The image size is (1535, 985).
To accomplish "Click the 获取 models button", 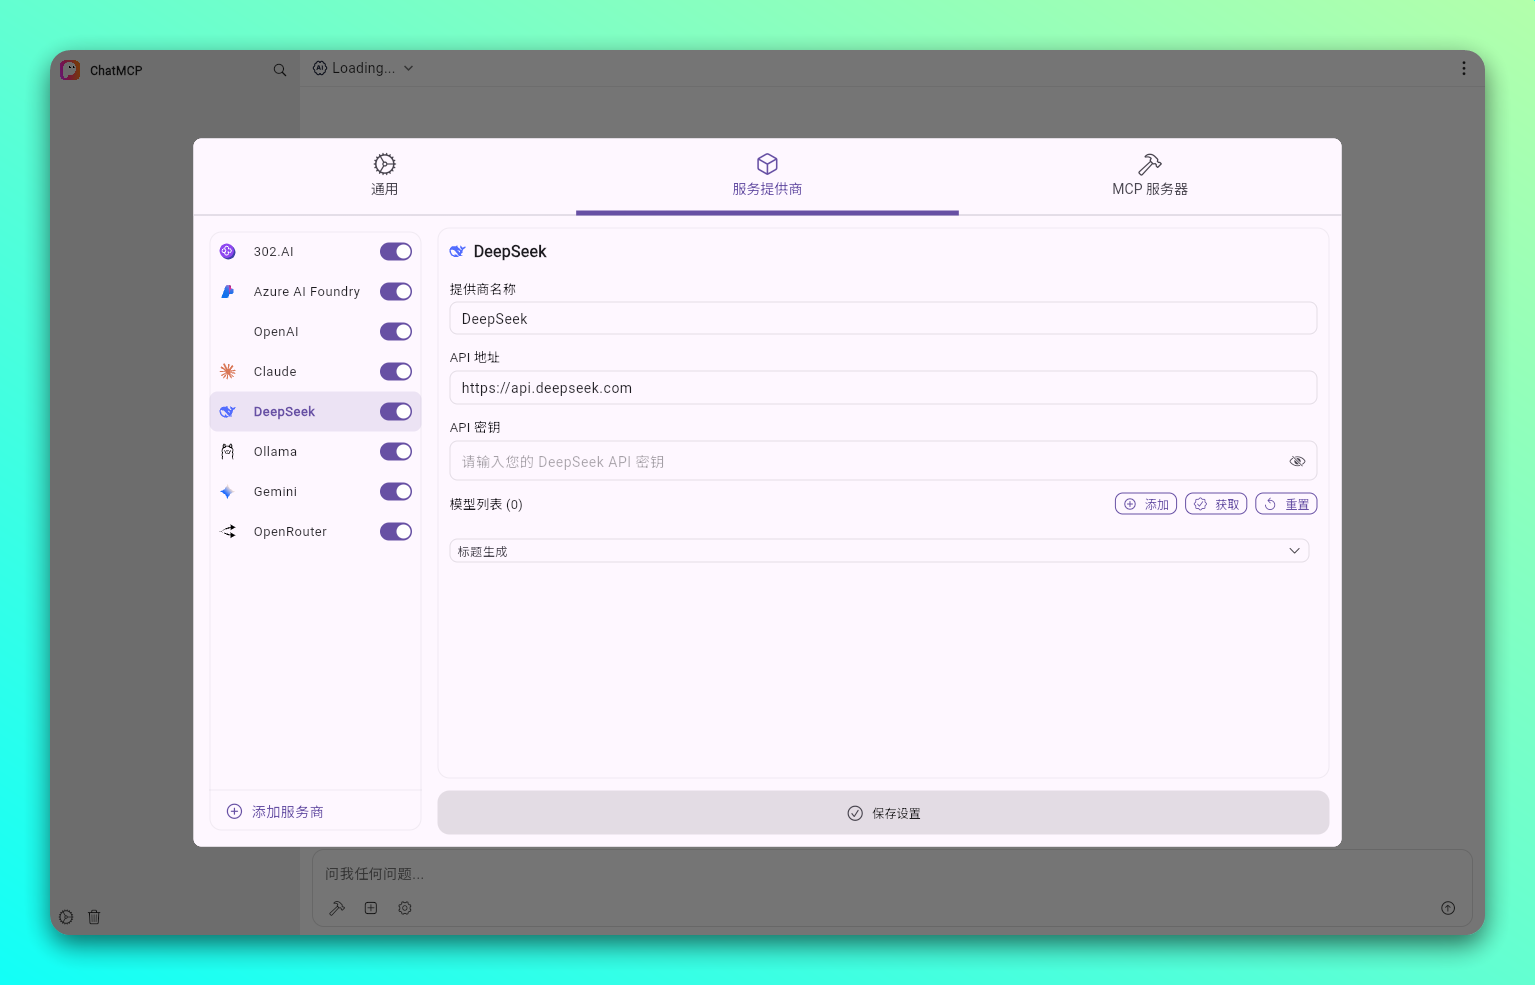I will 1216,504.
